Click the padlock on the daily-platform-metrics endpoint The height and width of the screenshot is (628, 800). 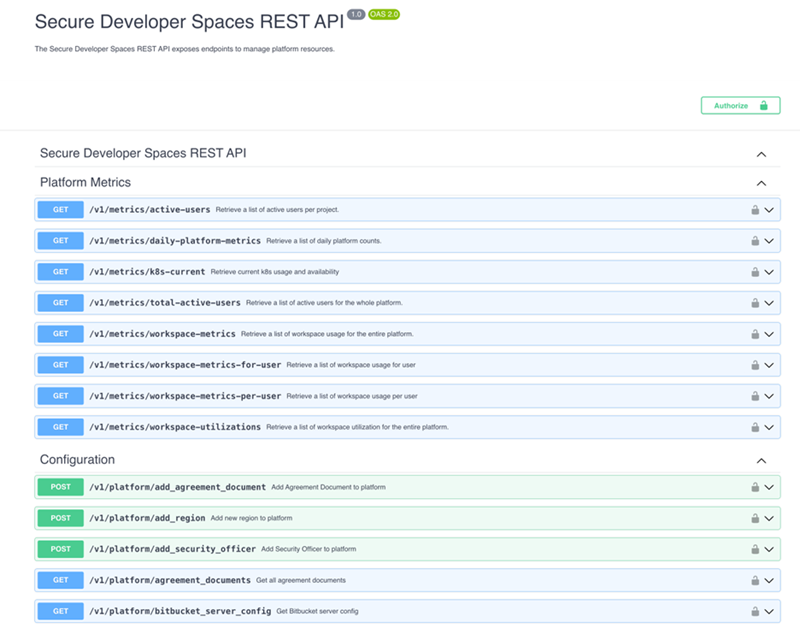(753, 240)
